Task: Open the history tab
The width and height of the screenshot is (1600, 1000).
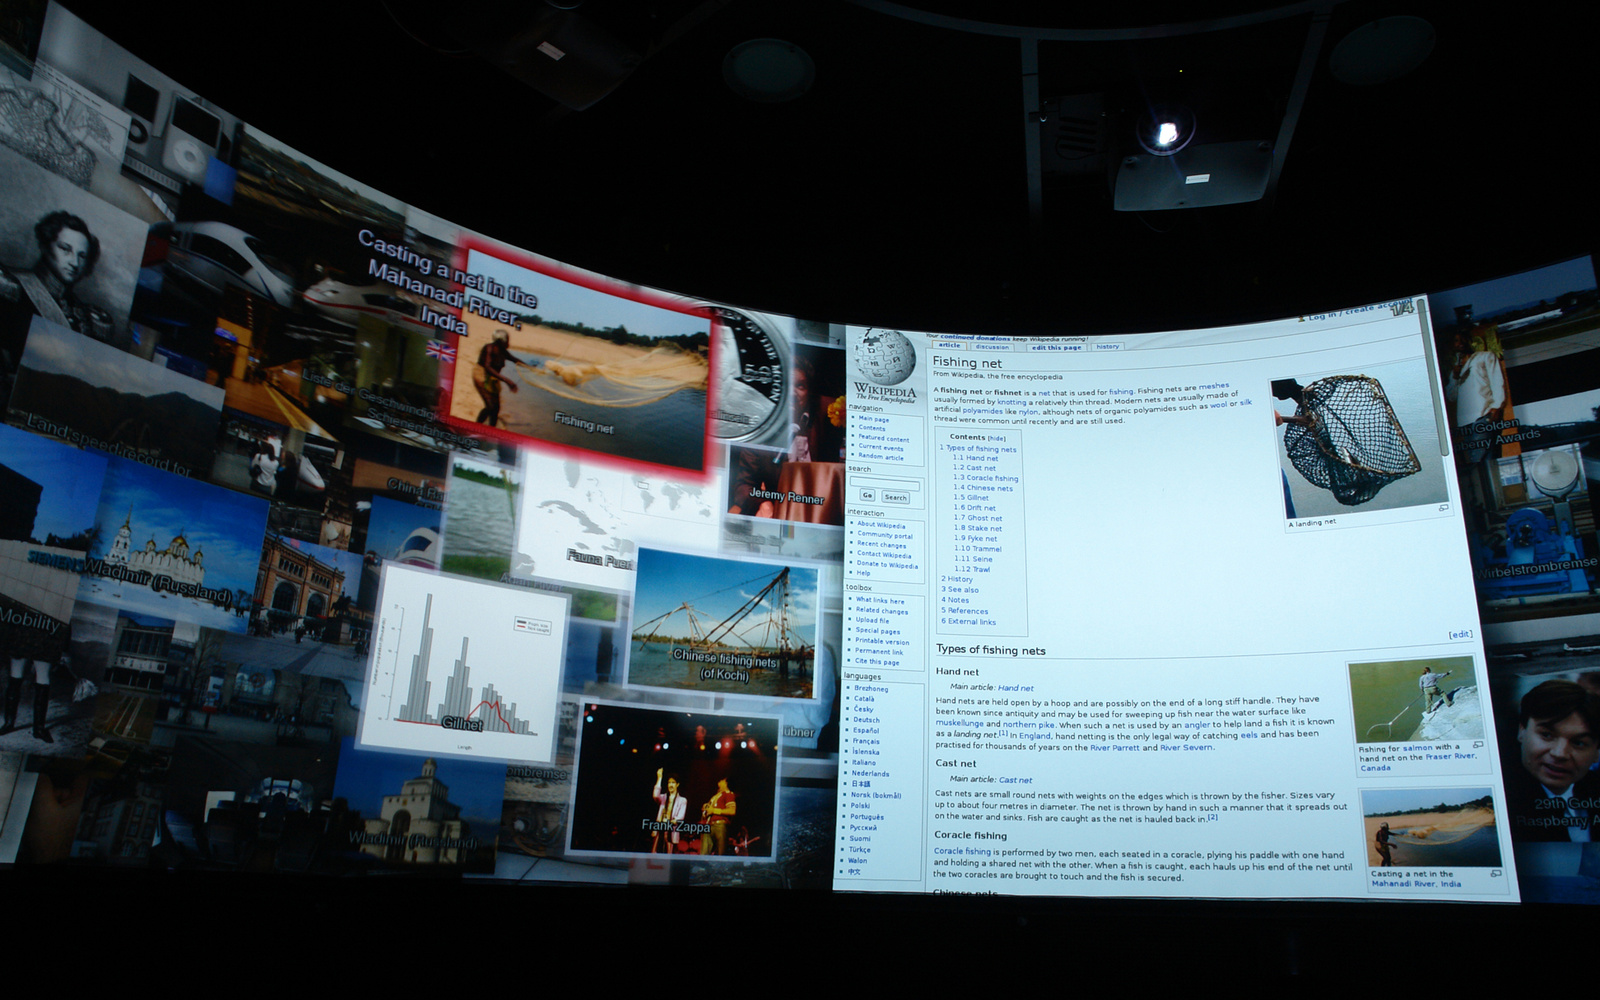Action: (x=1107, y=346)
